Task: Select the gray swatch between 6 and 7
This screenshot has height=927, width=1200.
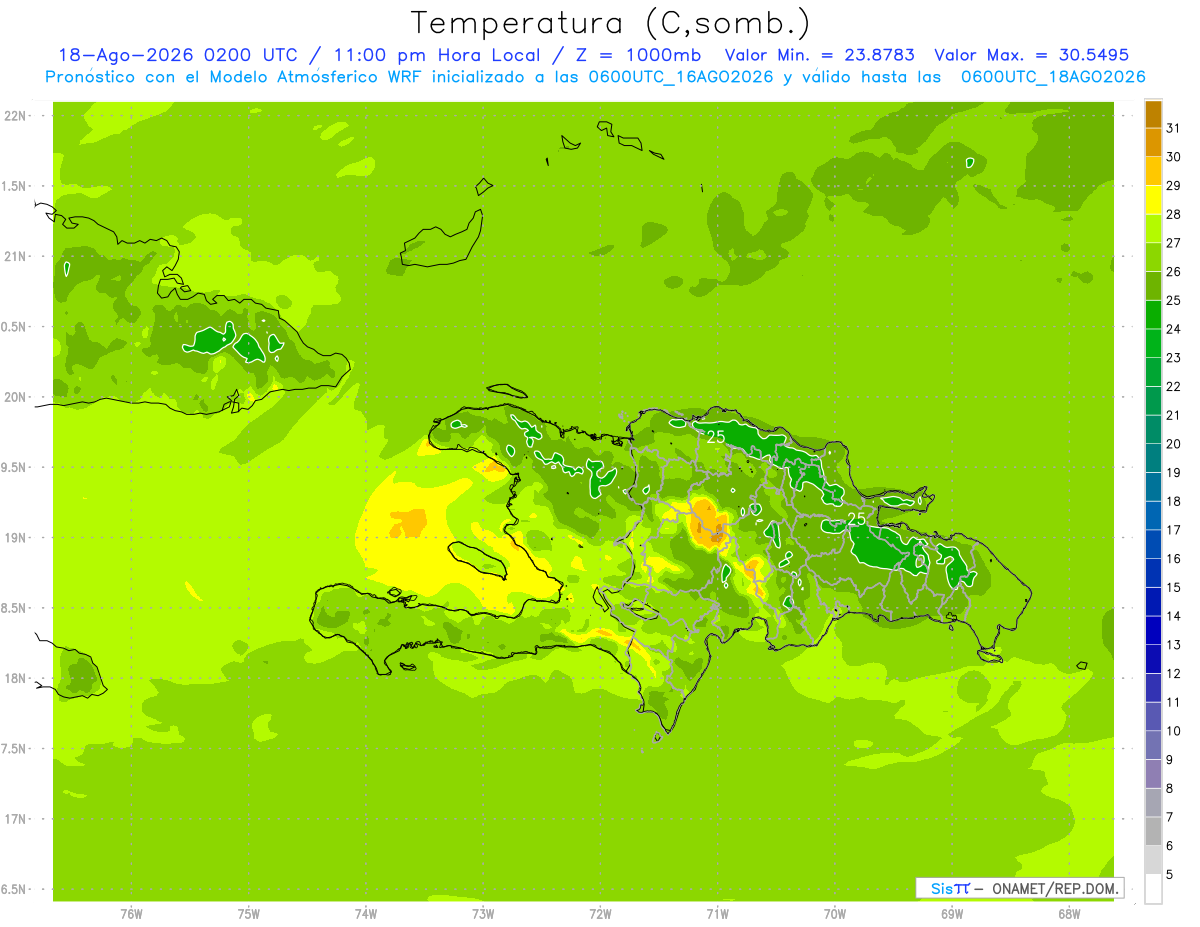Action: [x=1153, y=832]
